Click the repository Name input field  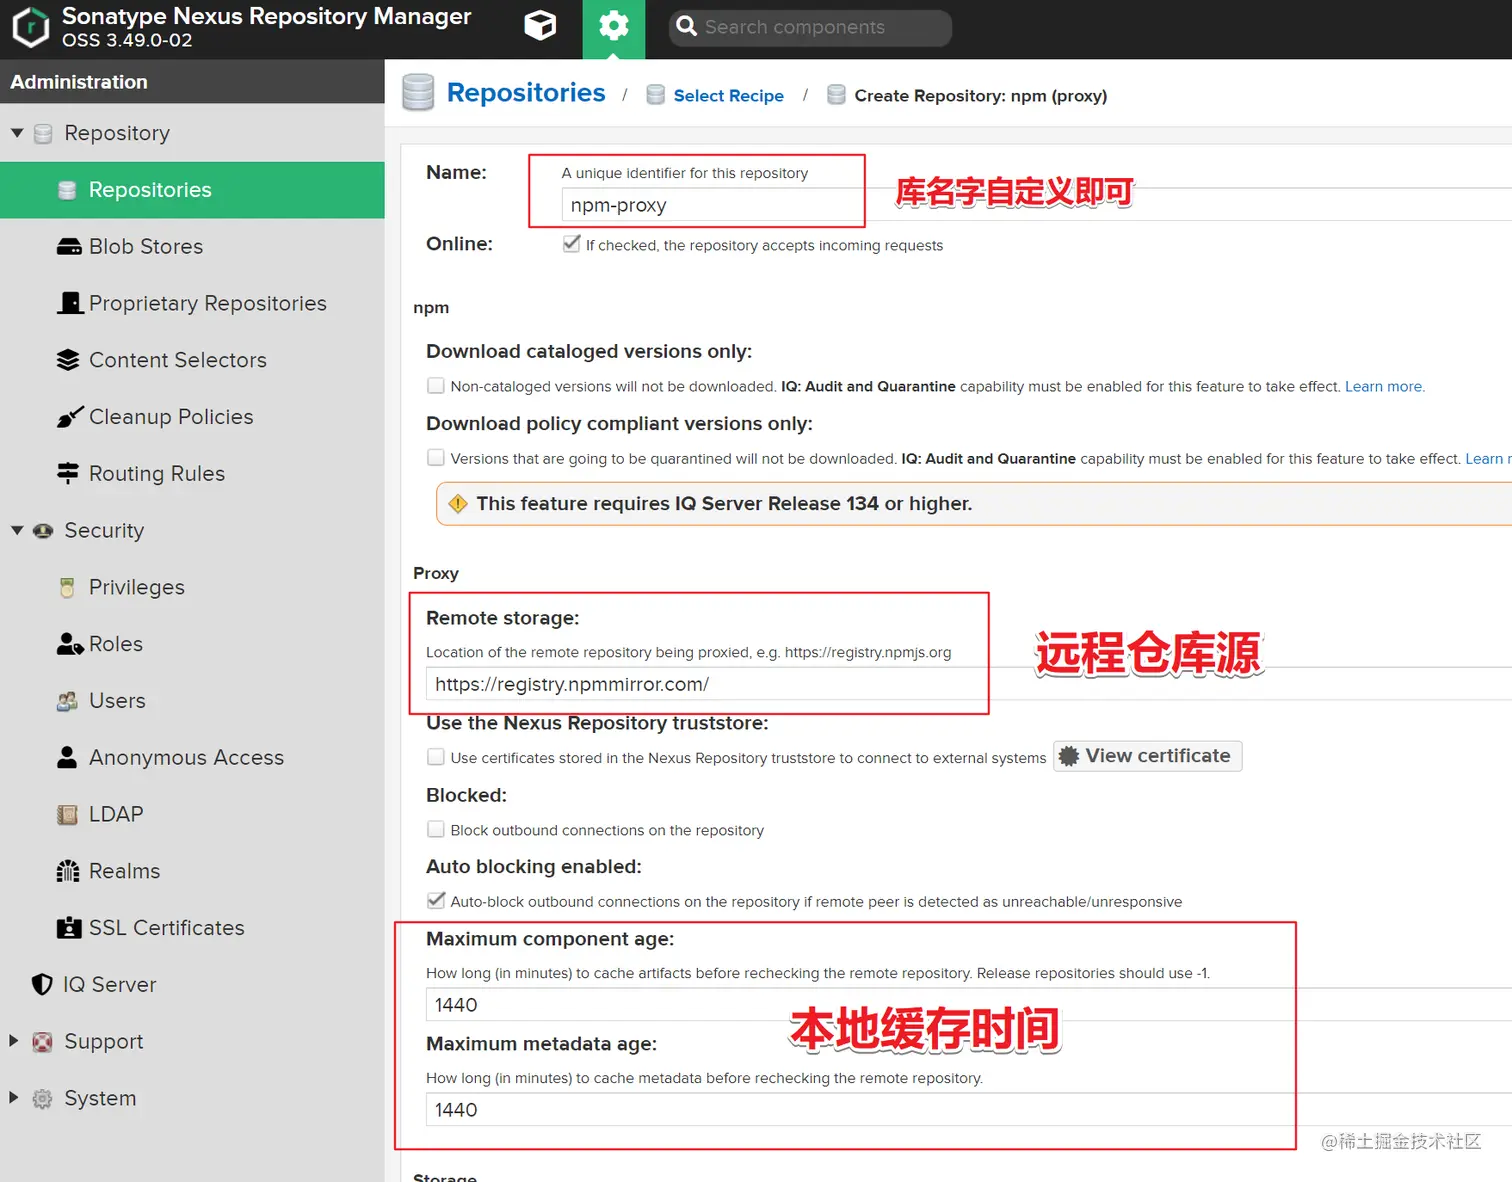tap(1036, 205)
